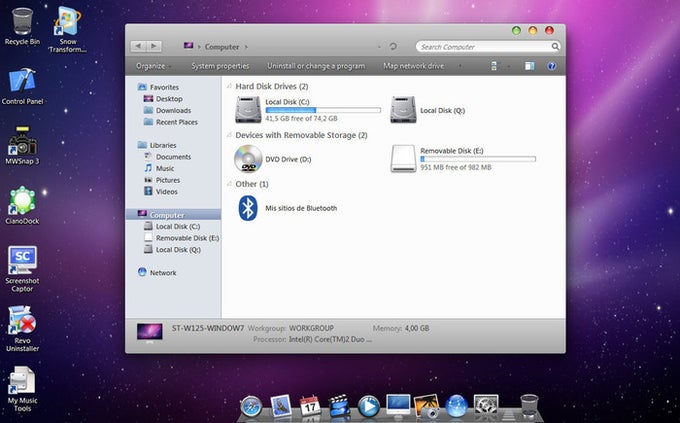Launch CianoDock desktop shortcut
Image resolution: width=680 pixels, height=423 pixels.
coord(22,206)
